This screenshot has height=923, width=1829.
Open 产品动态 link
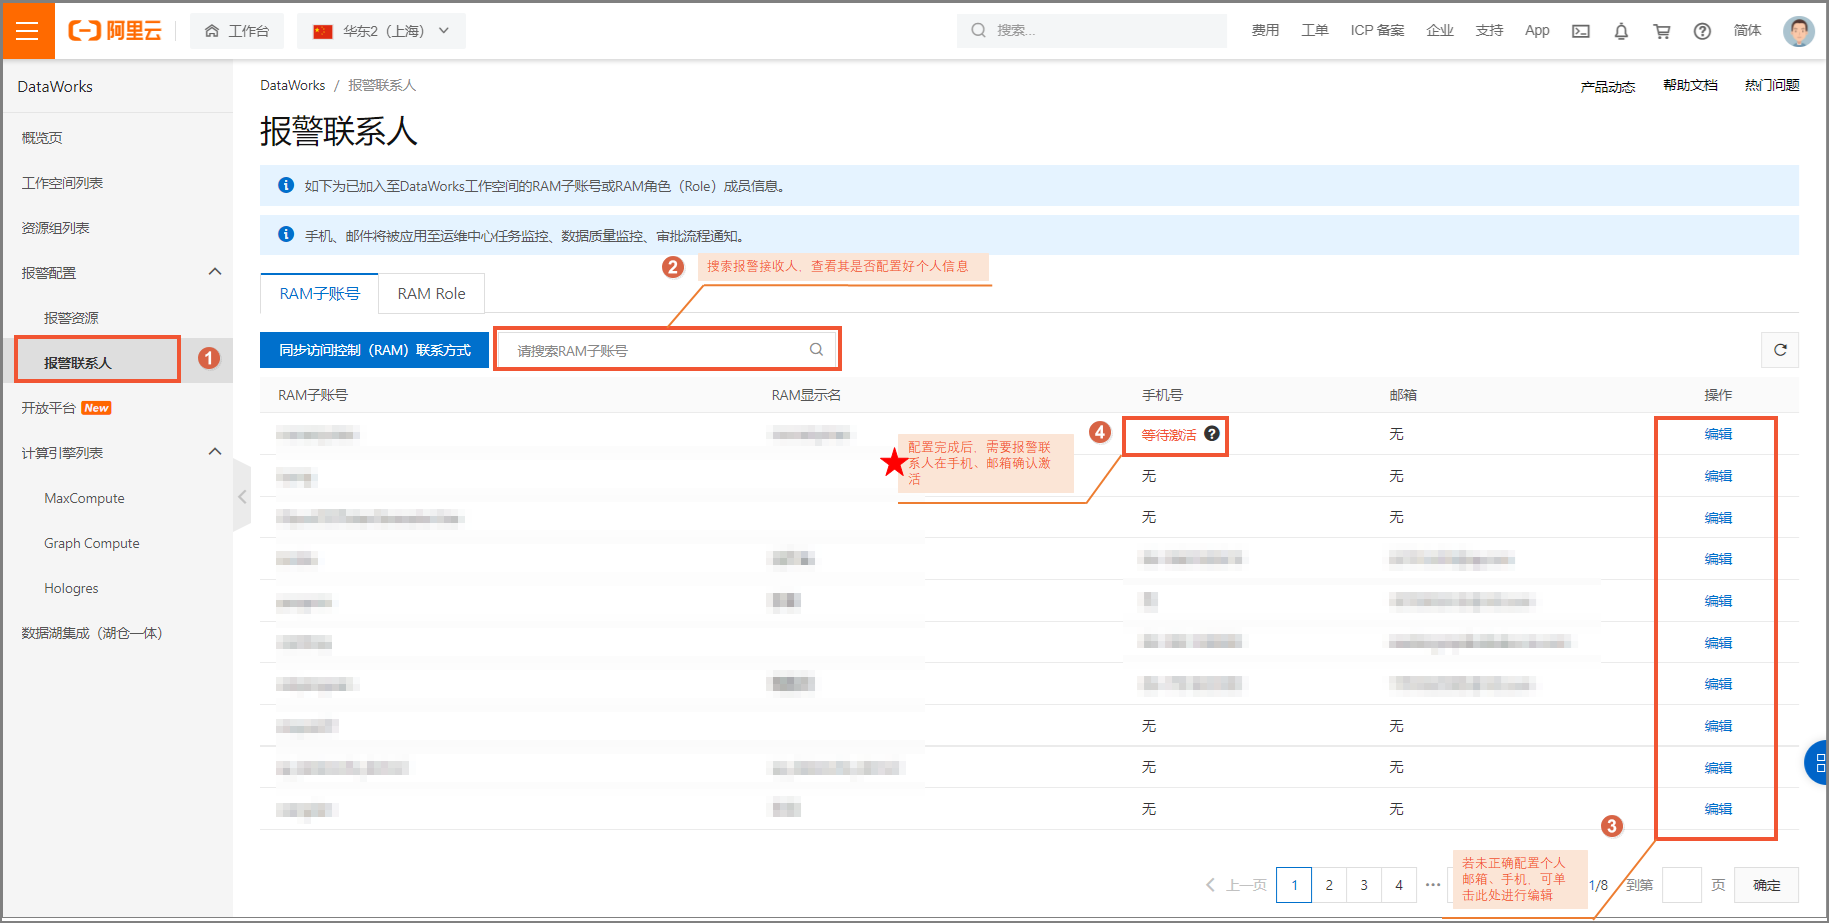(x=1607, y=86)
